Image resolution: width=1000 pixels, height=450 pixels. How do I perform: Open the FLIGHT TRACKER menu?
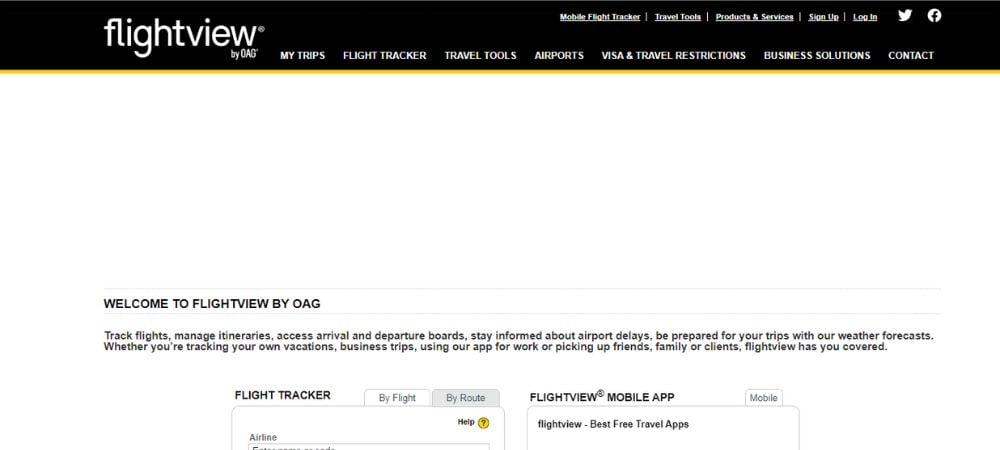pyautogui.click(x=385, y=55)
